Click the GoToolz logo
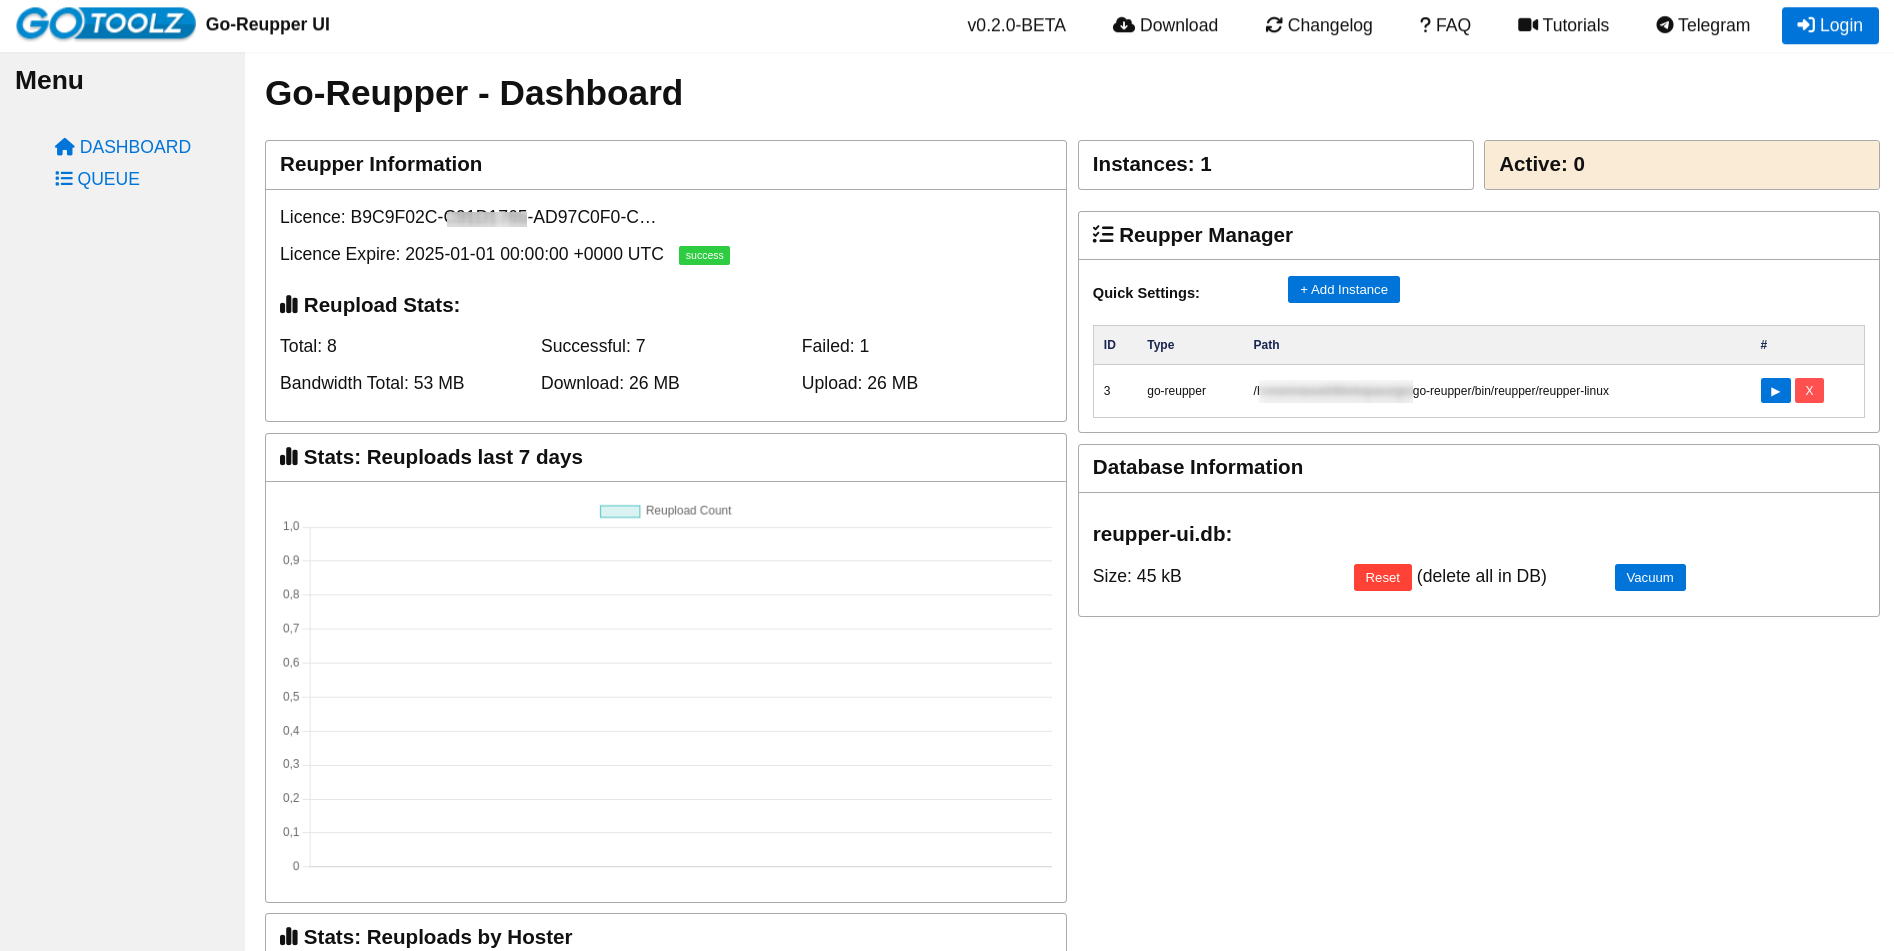 click(105, 24)
